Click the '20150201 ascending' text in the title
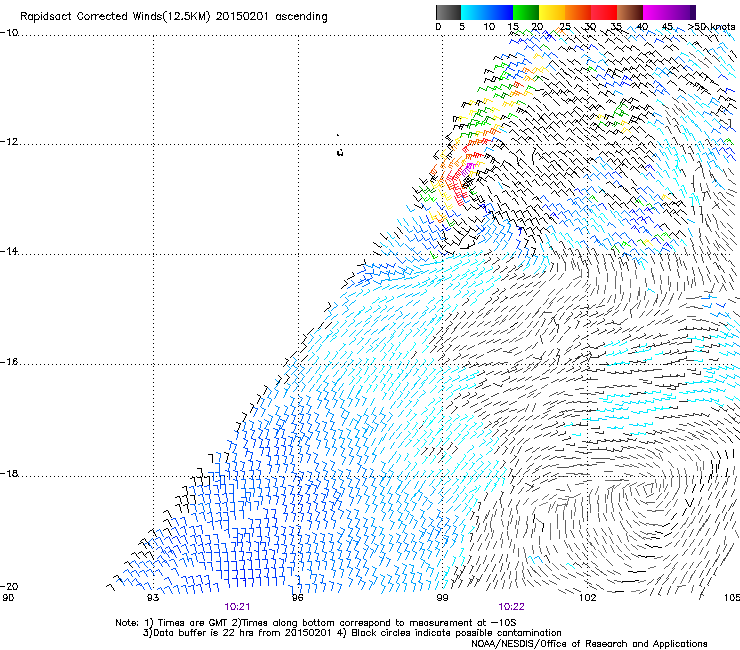Screen dimensions: 740x650 272,17
